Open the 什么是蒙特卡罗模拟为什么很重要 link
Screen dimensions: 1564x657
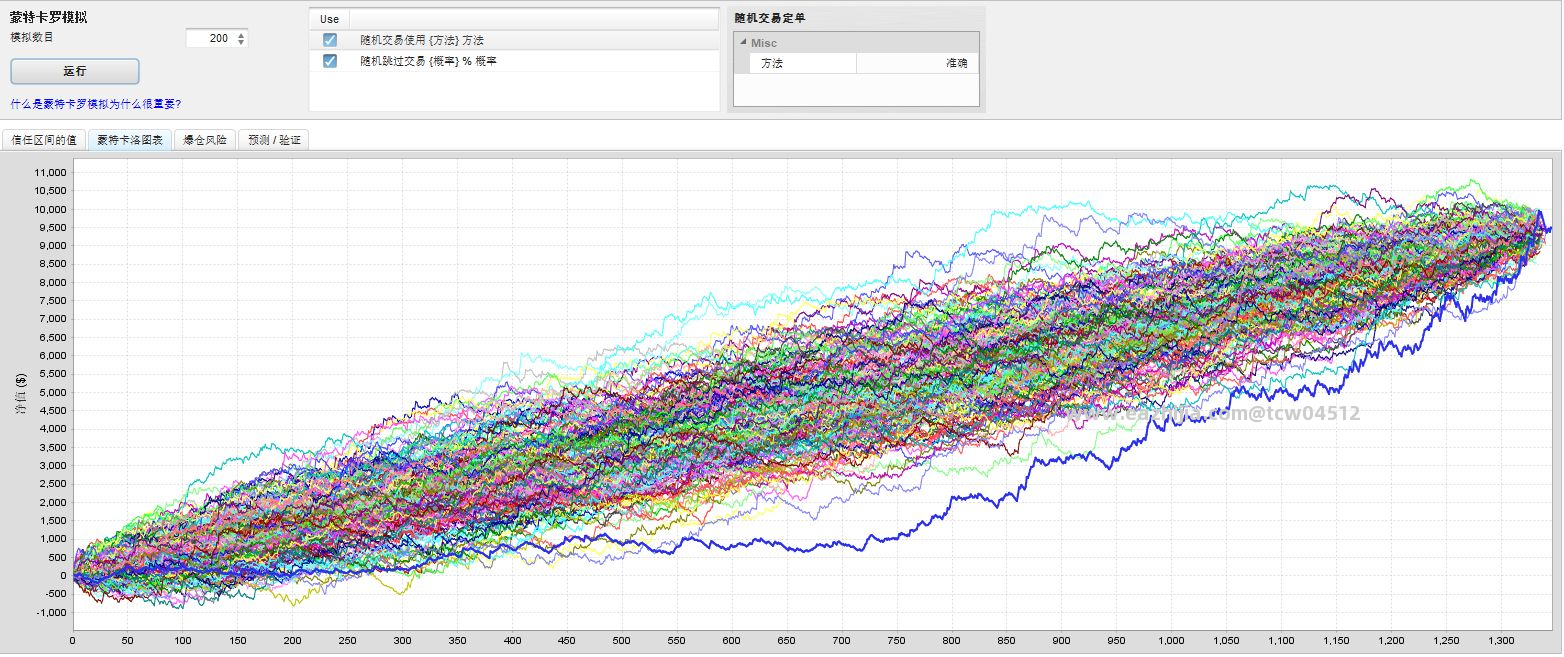click(x=96, y=103)
